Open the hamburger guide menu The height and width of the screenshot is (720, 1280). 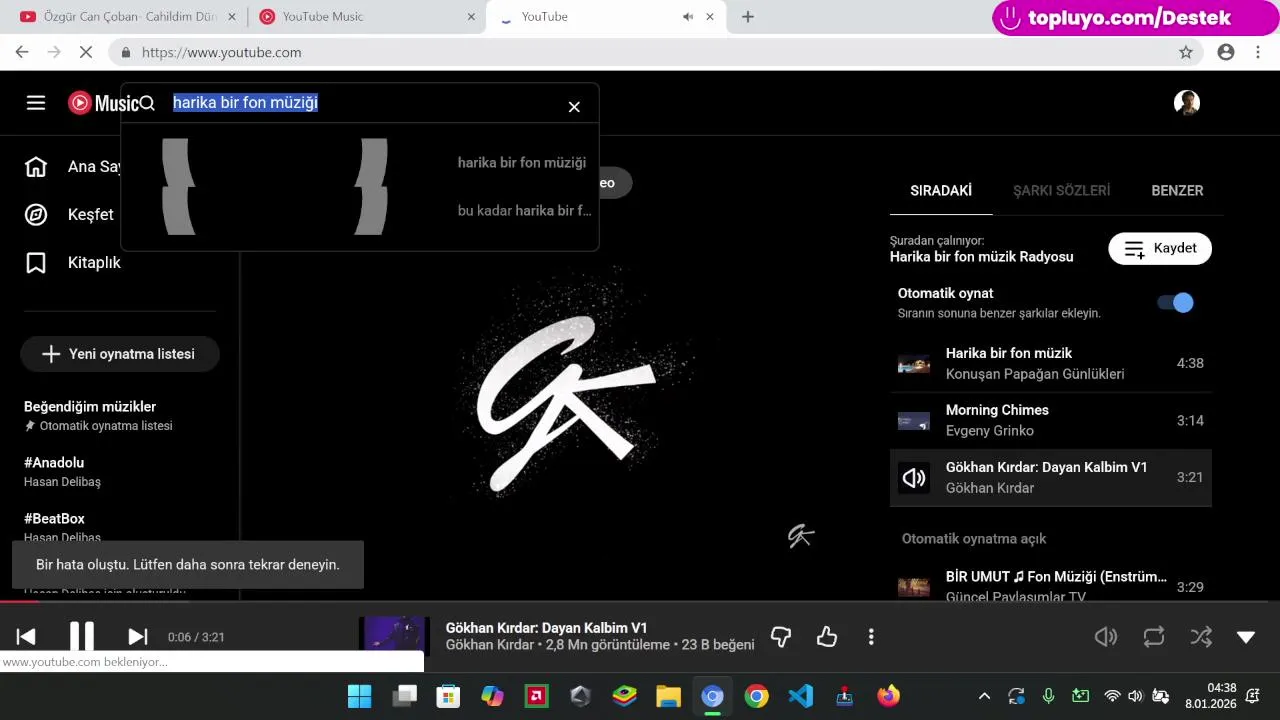coord(36,103)
